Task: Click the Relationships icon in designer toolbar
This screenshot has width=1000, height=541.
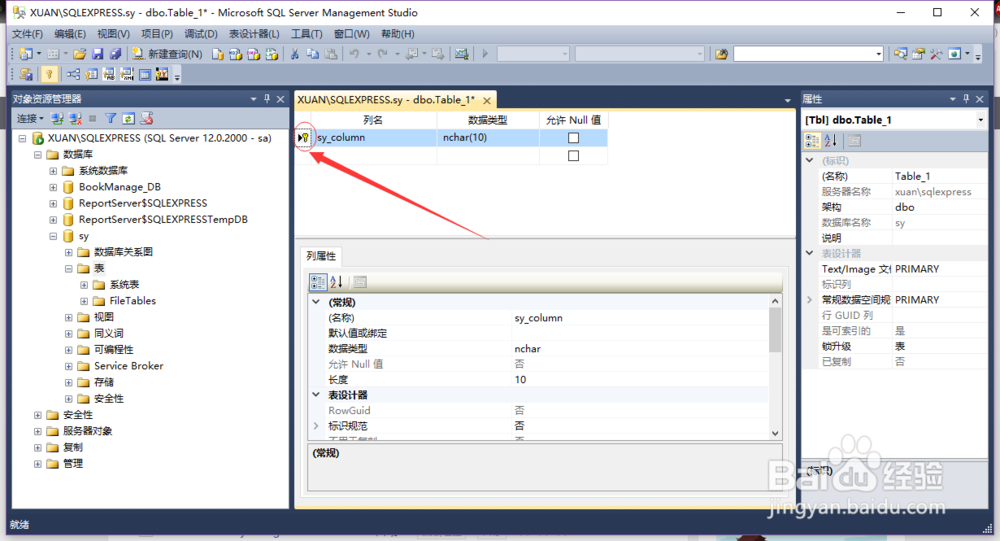Action: click(73, 75)
